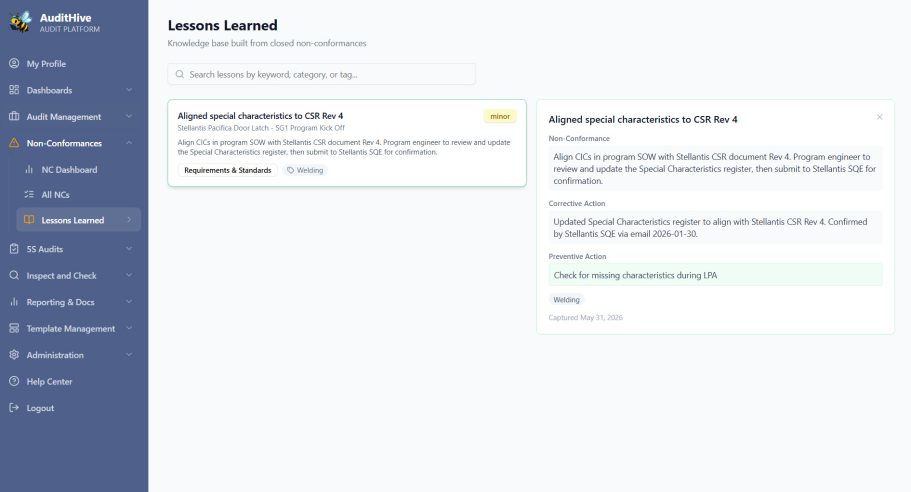Open My Profile user icon
This screenshot has height=492, width=911.
pyautogui.click(x=14, y=63)
